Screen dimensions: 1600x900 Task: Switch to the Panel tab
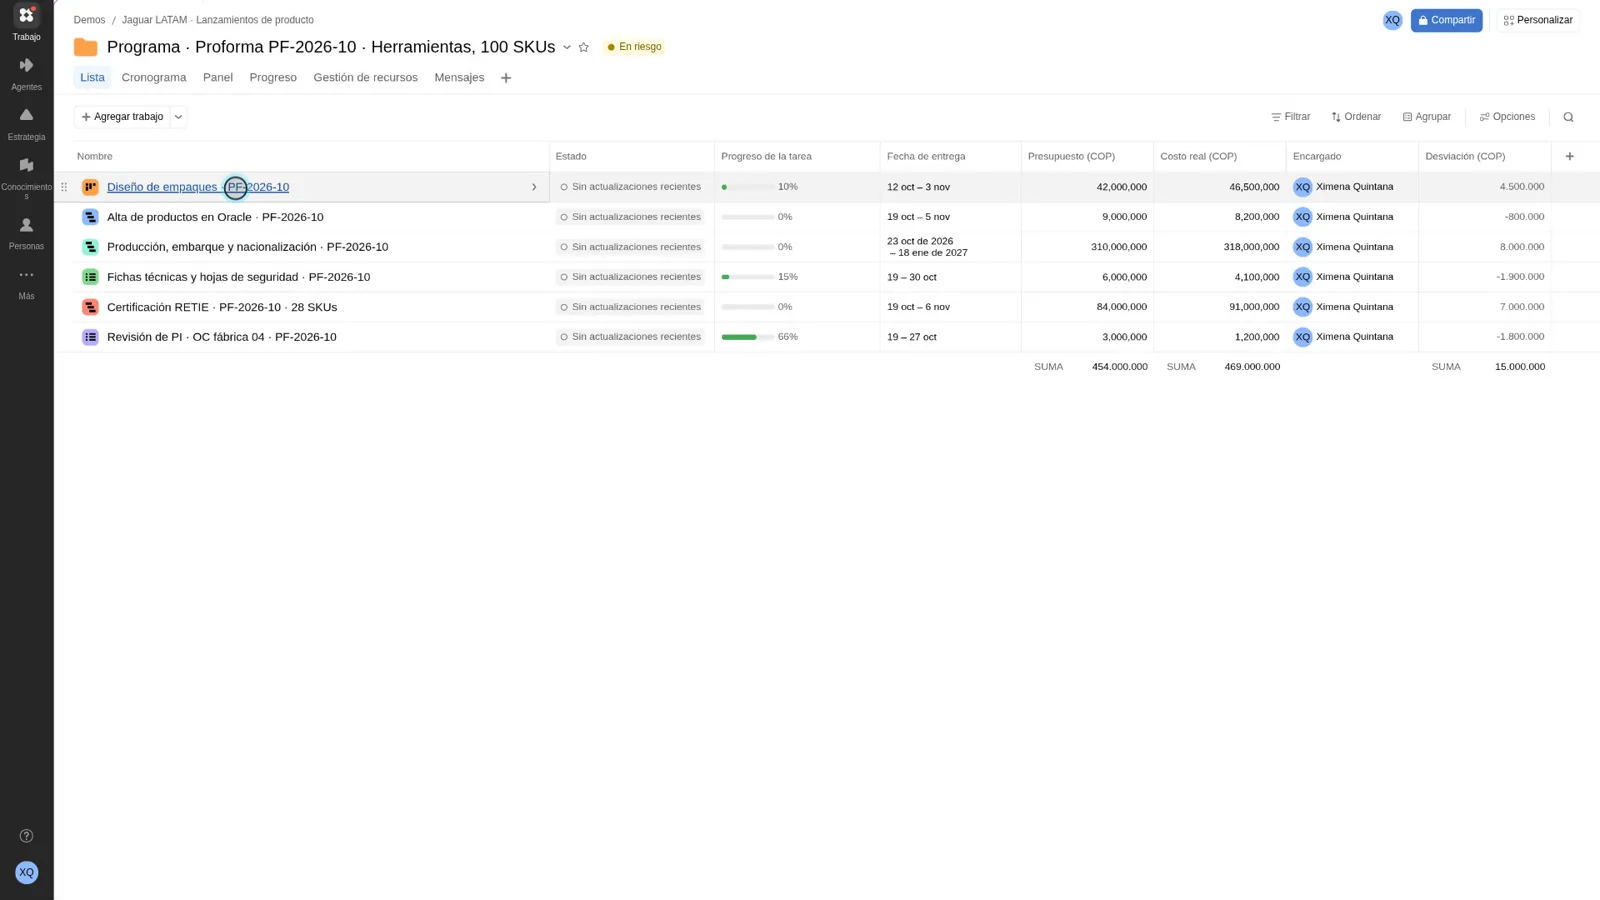218,78
